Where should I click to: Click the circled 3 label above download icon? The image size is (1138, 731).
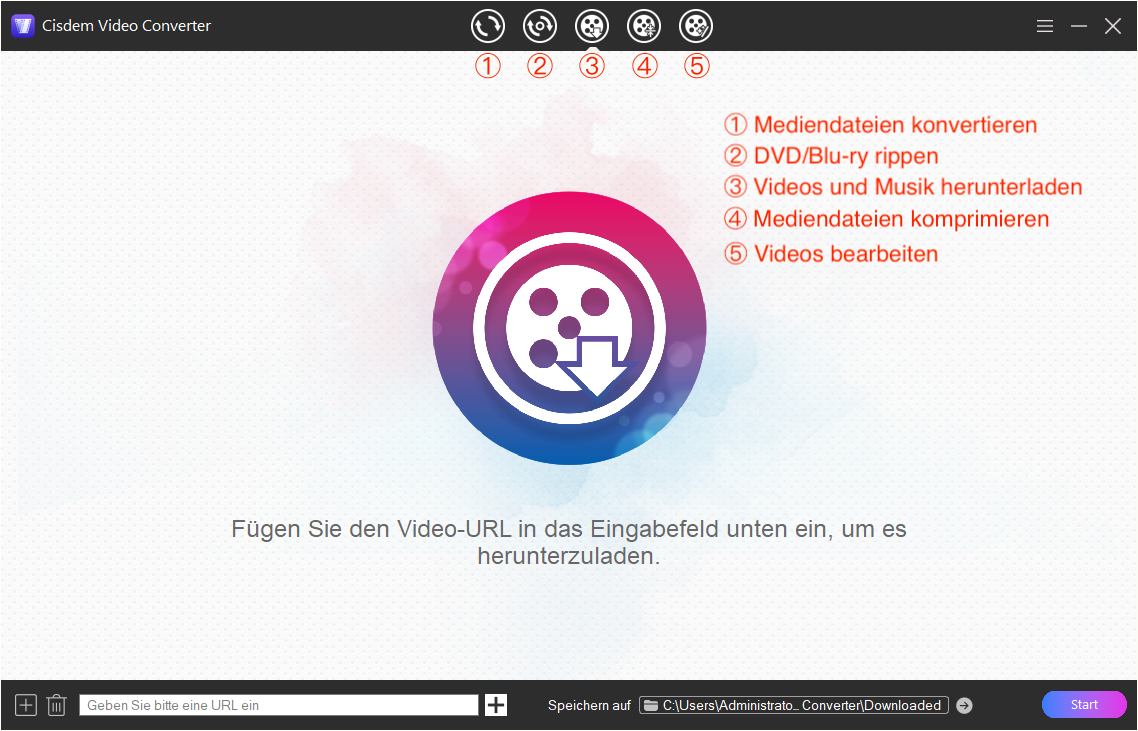[x=591, y=66]
